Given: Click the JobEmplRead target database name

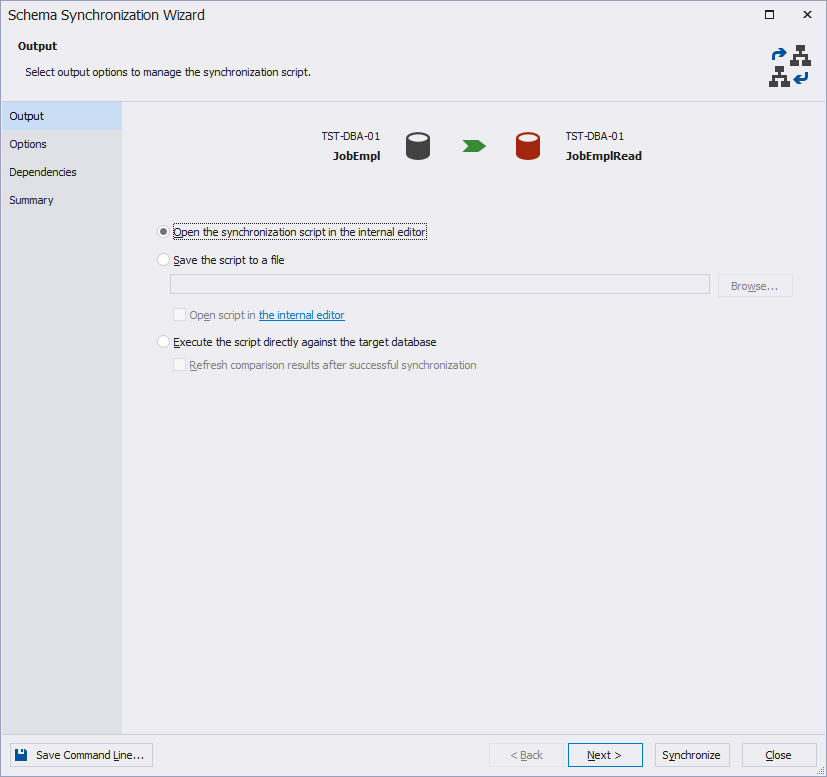Looking at the screenshot, I should 604,156.
